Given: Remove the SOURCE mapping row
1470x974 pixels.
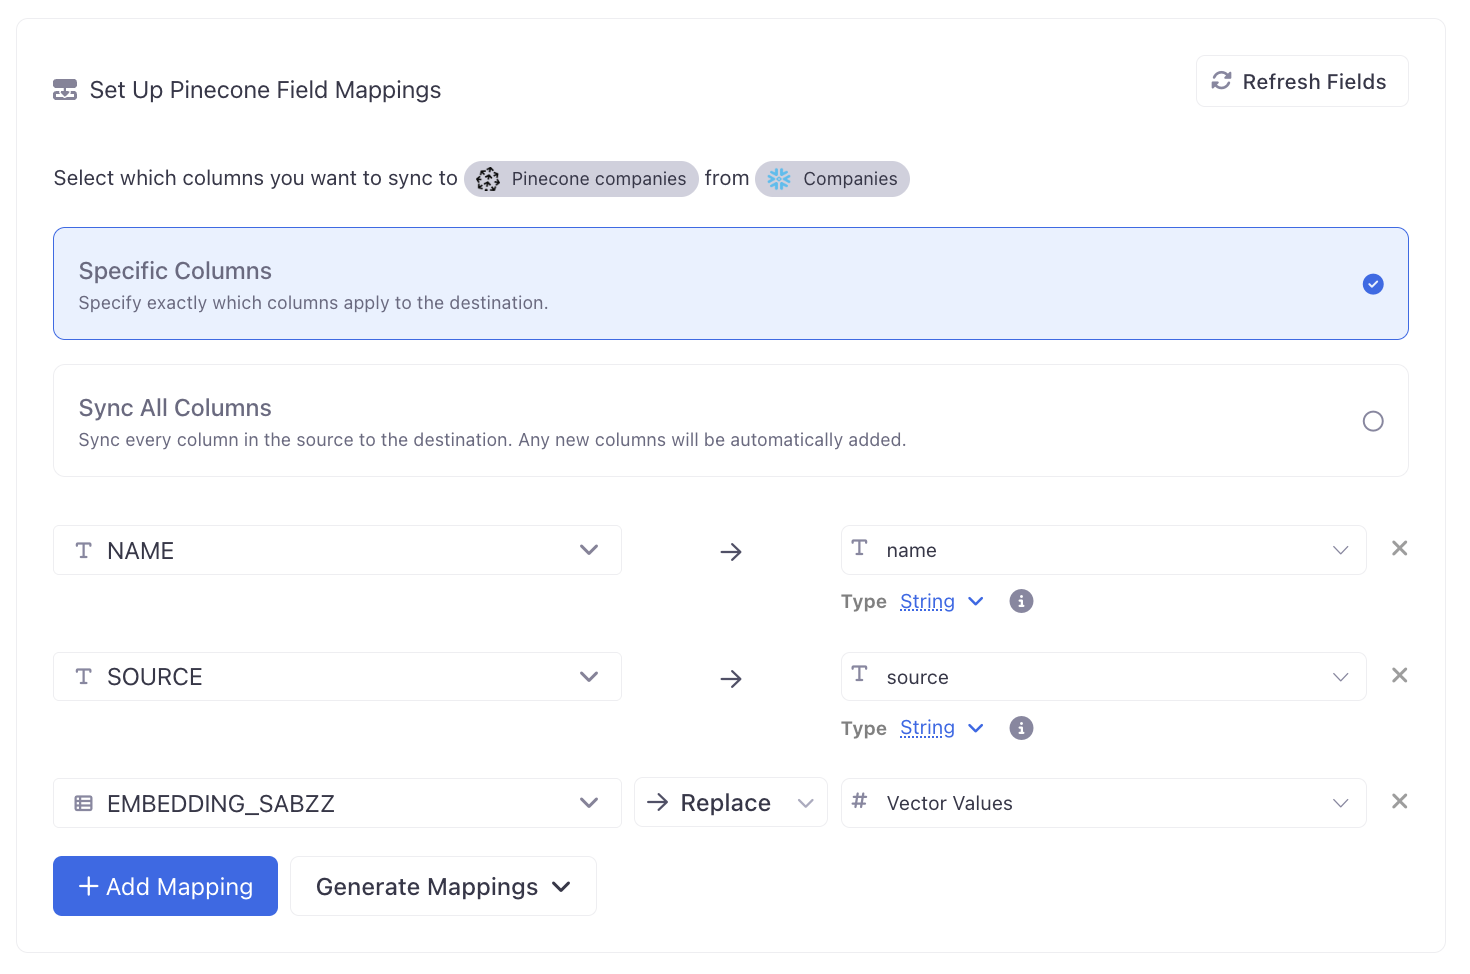Looking at the screenshot, I should [1399, 675].
